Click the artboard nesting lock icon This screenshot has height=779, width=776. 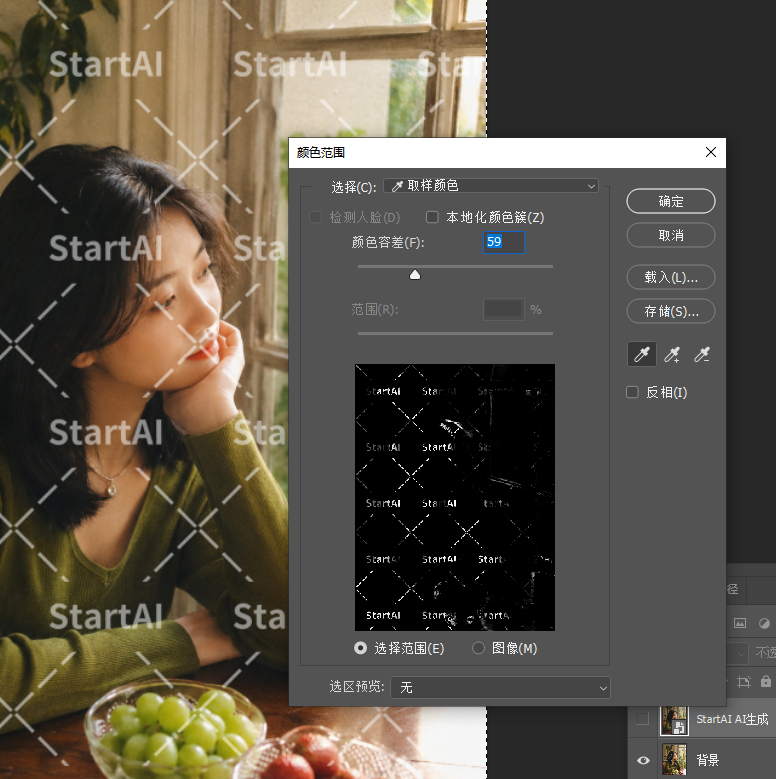click(744, 682)
